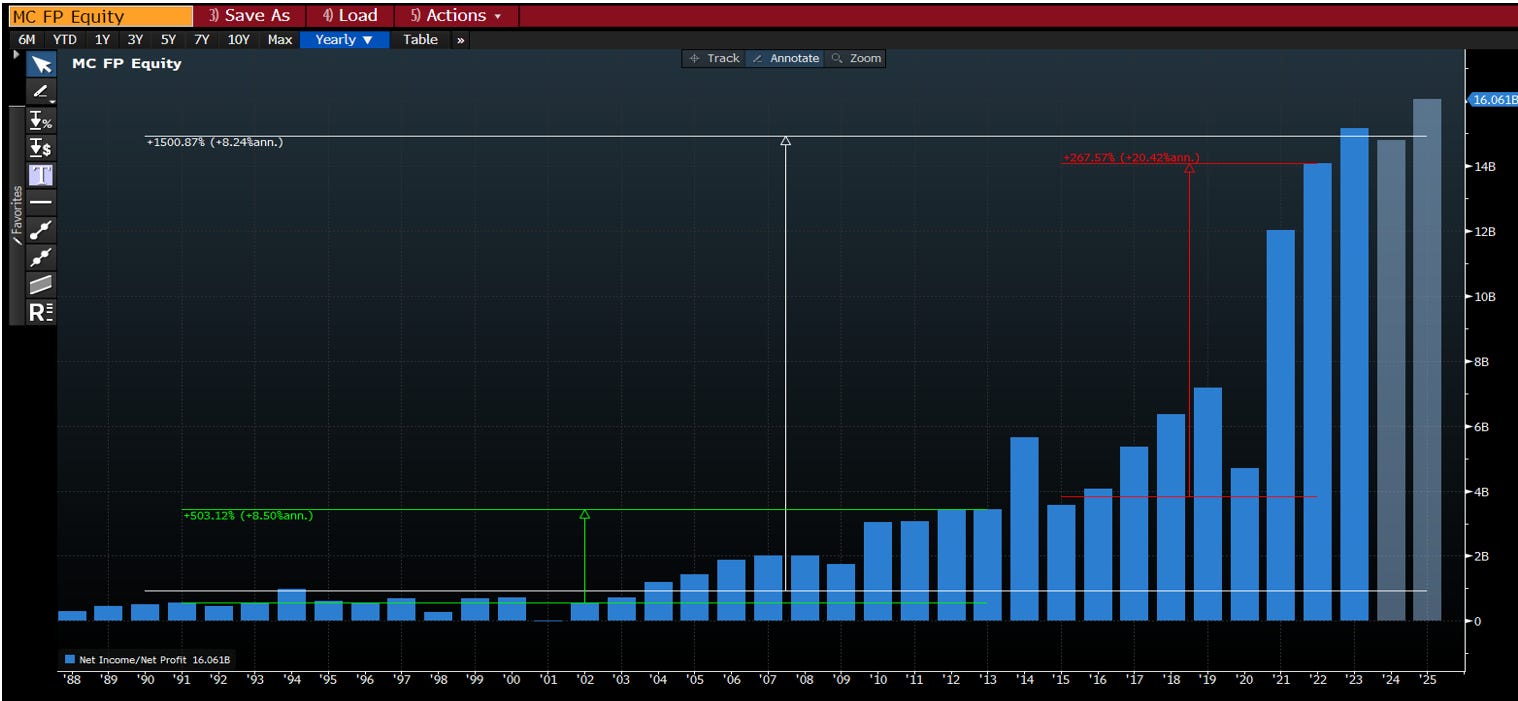The width and height of the screenshot is (1518, 701).
Task: Expand more options with the » chevron
Action: point(460,40)
